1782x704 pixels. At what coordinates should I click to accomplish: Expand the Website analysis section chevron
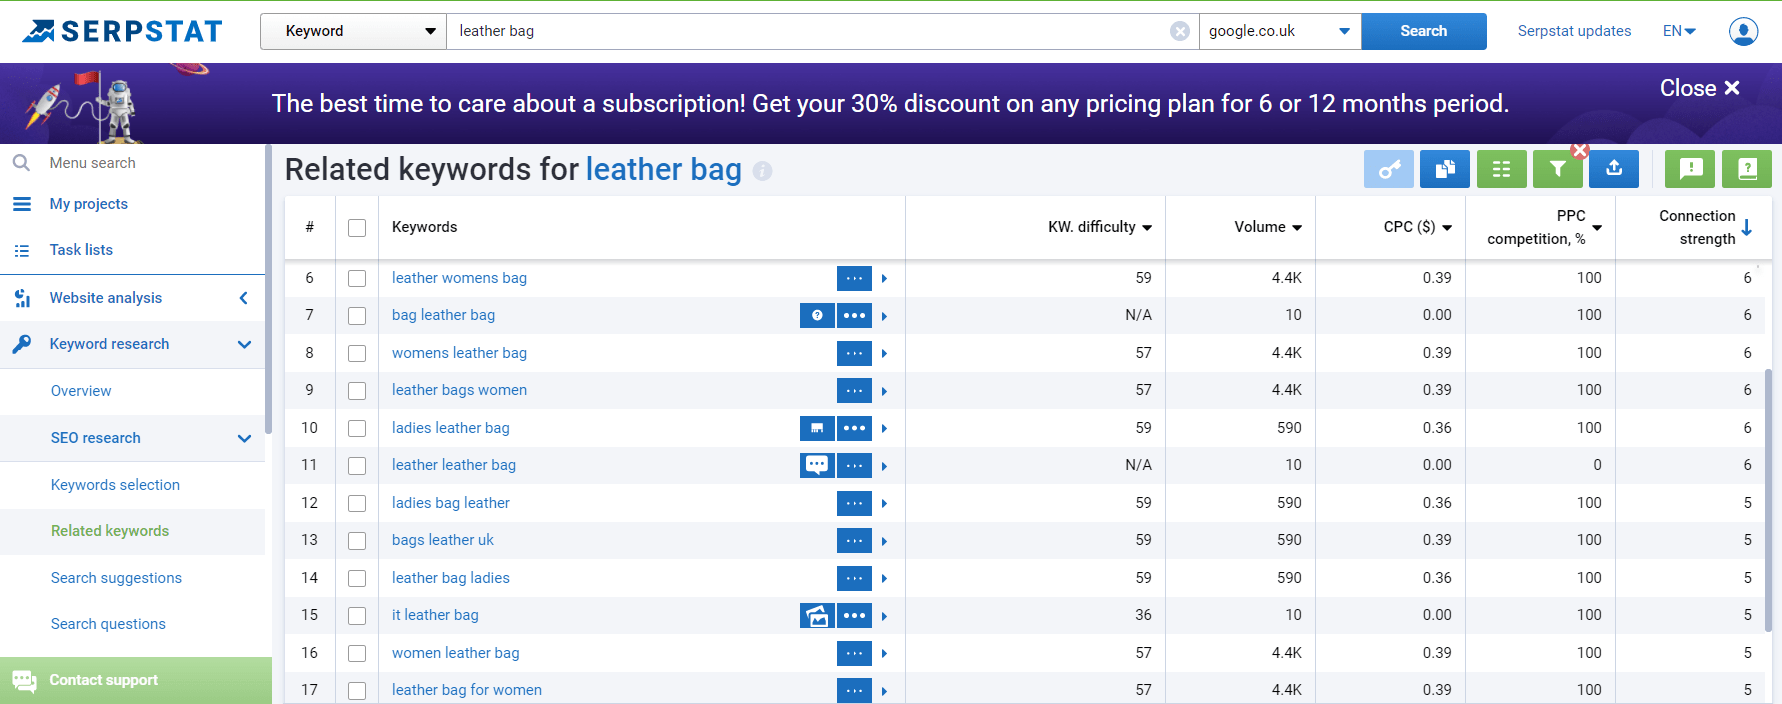243,298
